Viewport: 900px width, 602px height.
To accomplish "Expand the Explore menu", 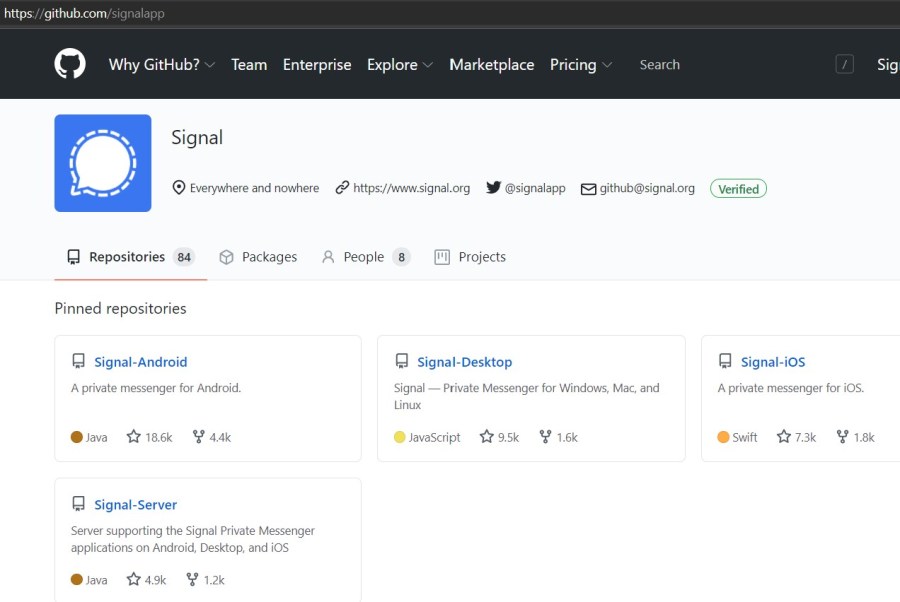I will [x=399, y=64].
